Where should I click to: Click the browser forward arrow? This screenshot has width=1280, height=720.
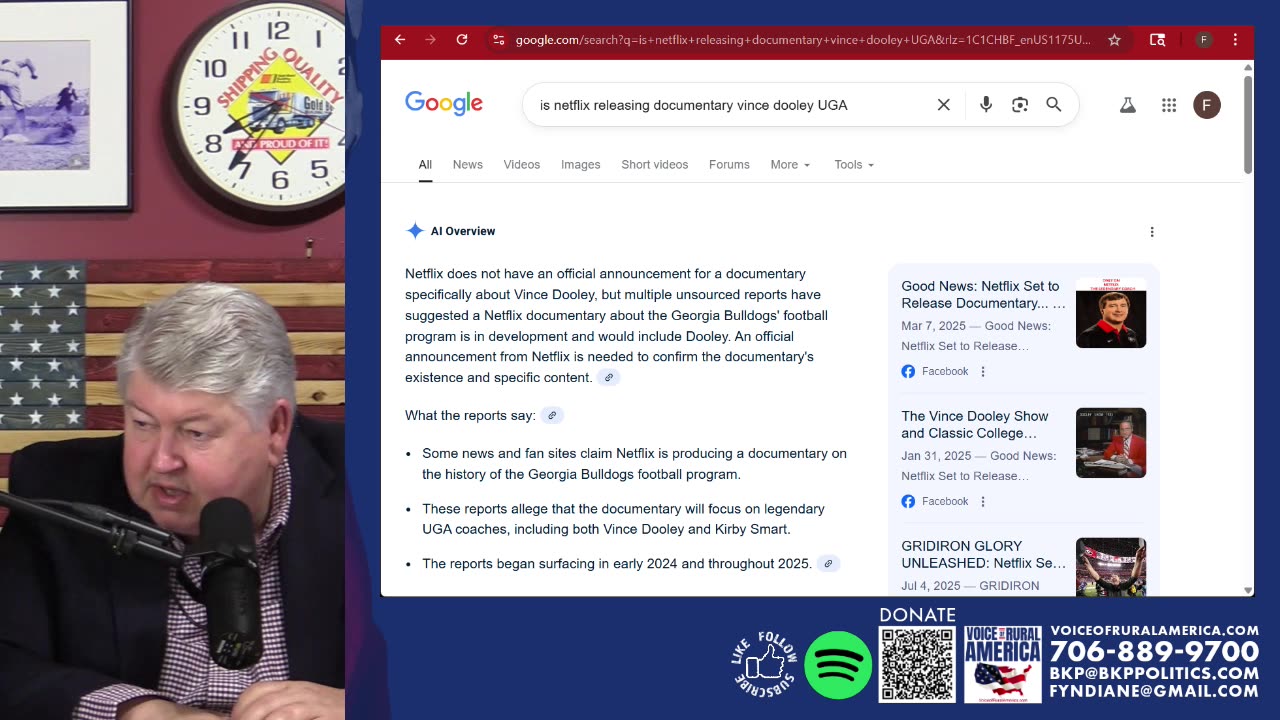click(431, 40)
